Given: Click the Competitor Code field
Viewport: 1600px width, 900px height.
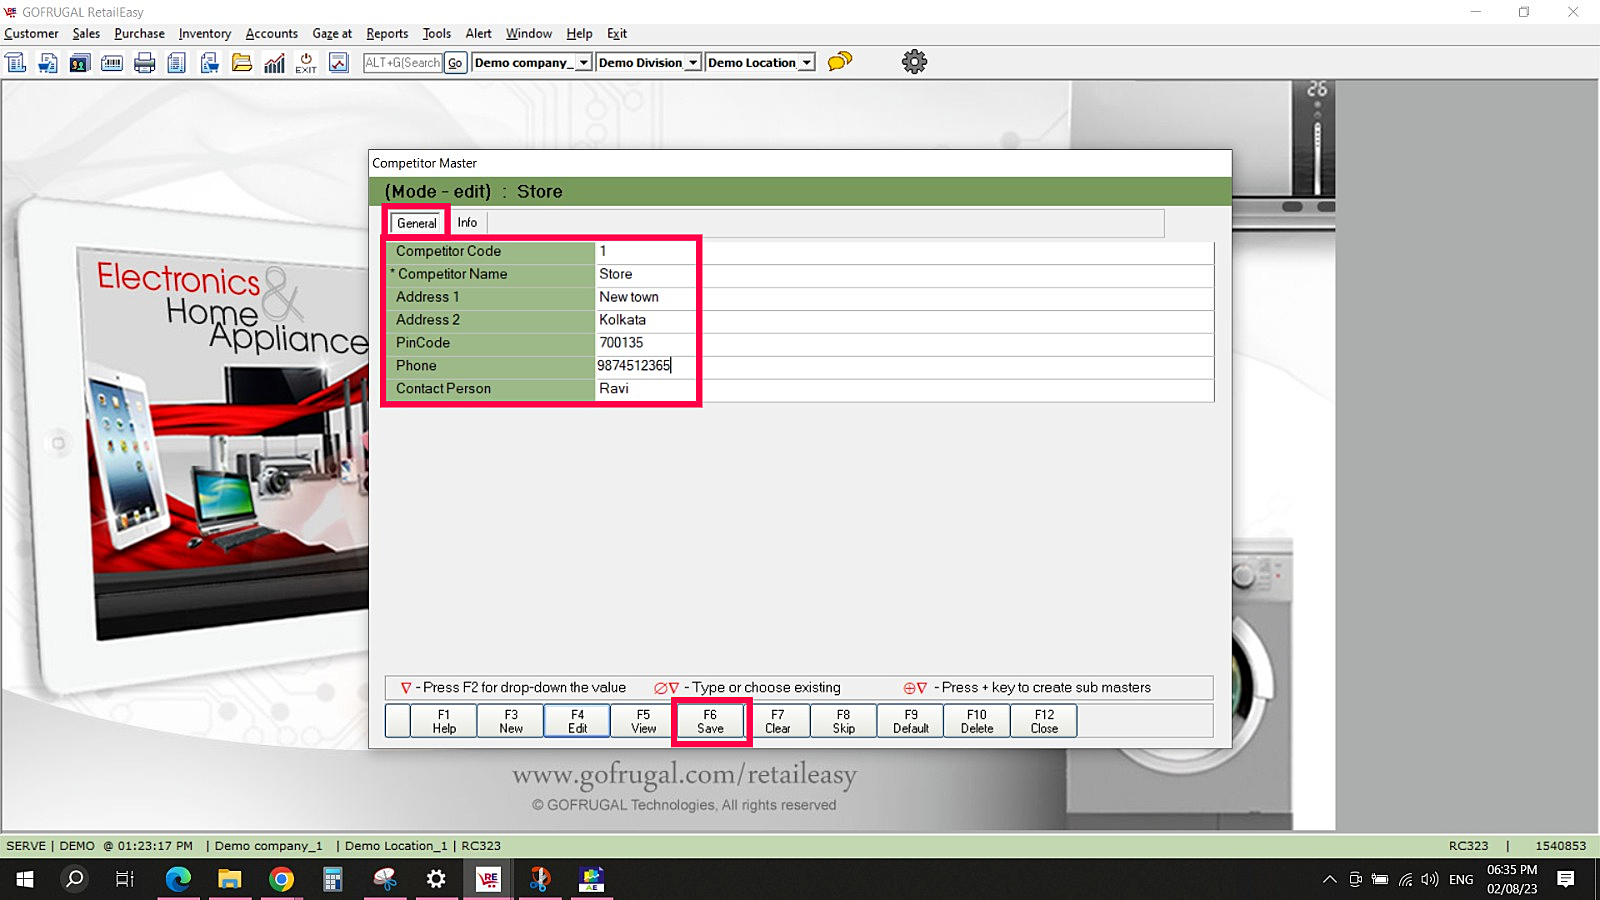Looking at the screenshot, I should [x=904, y=251].
